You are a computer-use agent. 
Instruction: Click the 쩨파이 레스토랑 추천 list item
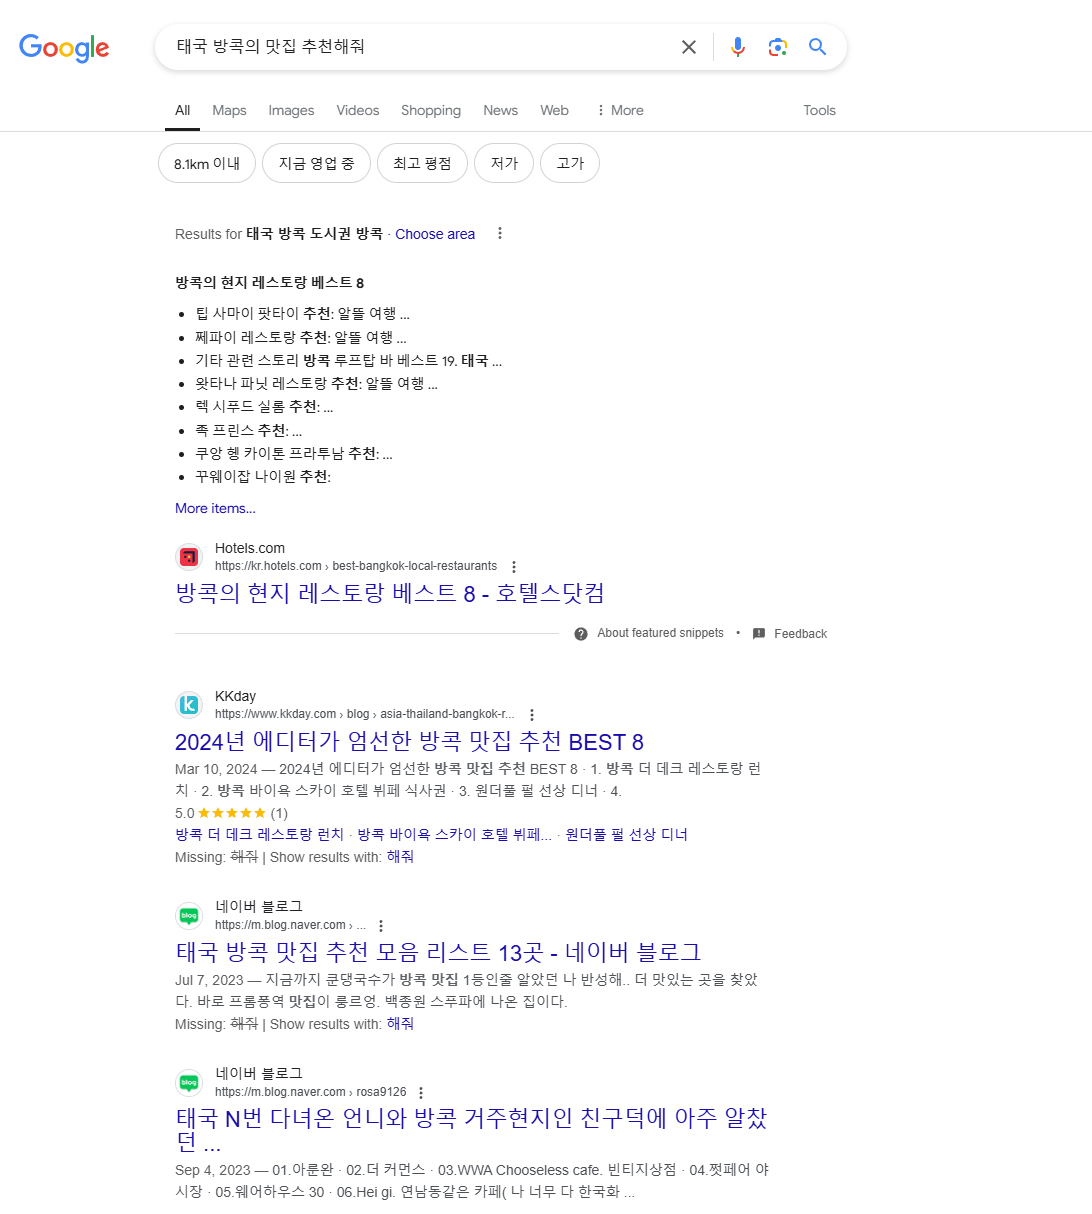[x=301, y=338]
